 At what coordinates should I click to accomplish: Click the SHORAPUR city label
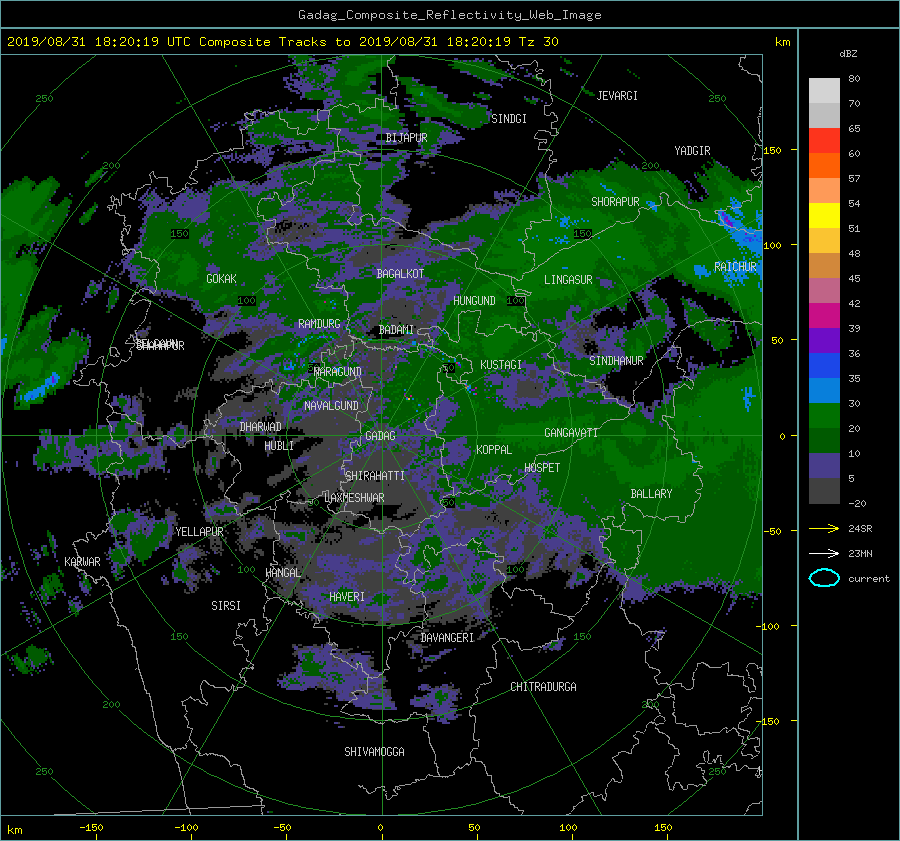pos(615,202)
